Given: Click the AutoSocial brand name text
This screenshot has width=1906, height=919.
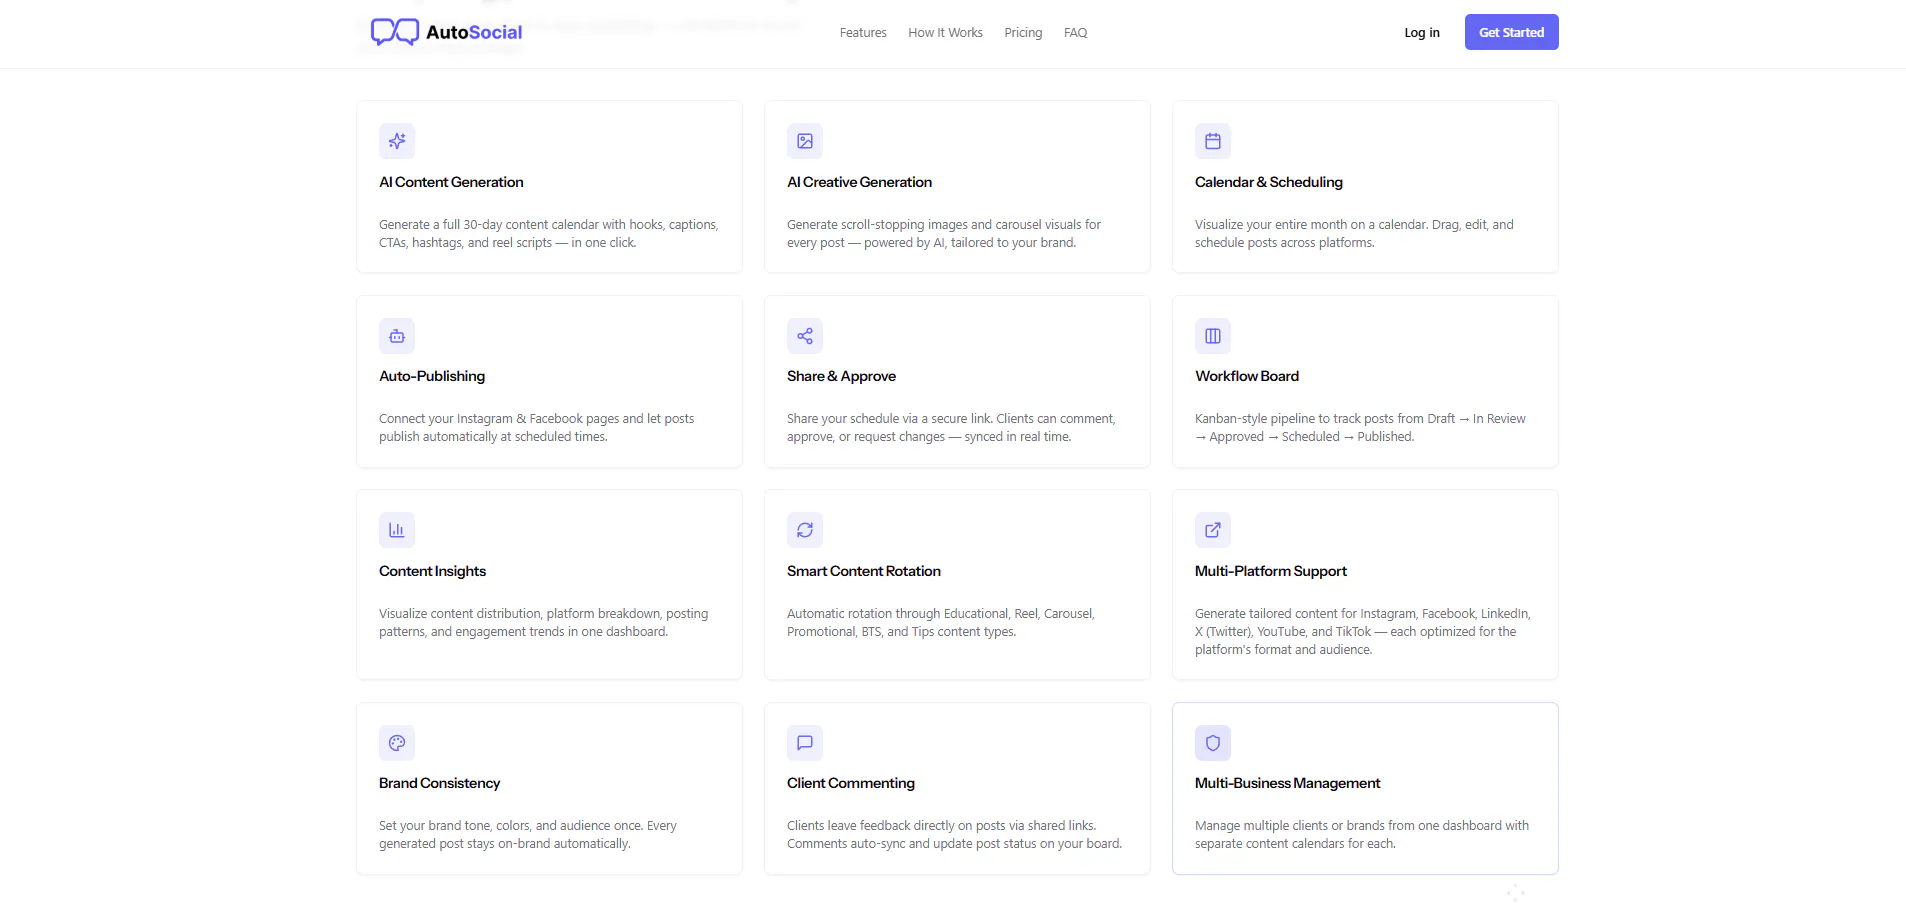Looking at the screenshot, I should click(x=474, y=32).
